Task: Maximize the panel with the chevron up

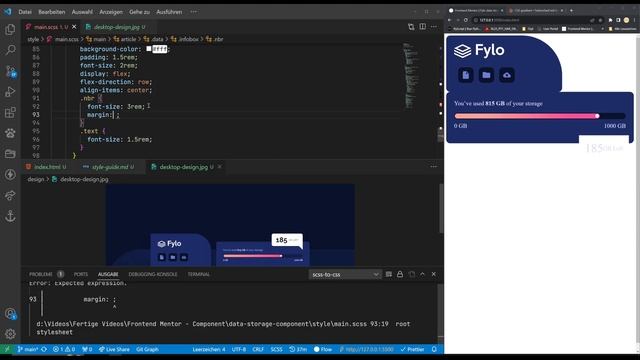Action: click(422, 274)
